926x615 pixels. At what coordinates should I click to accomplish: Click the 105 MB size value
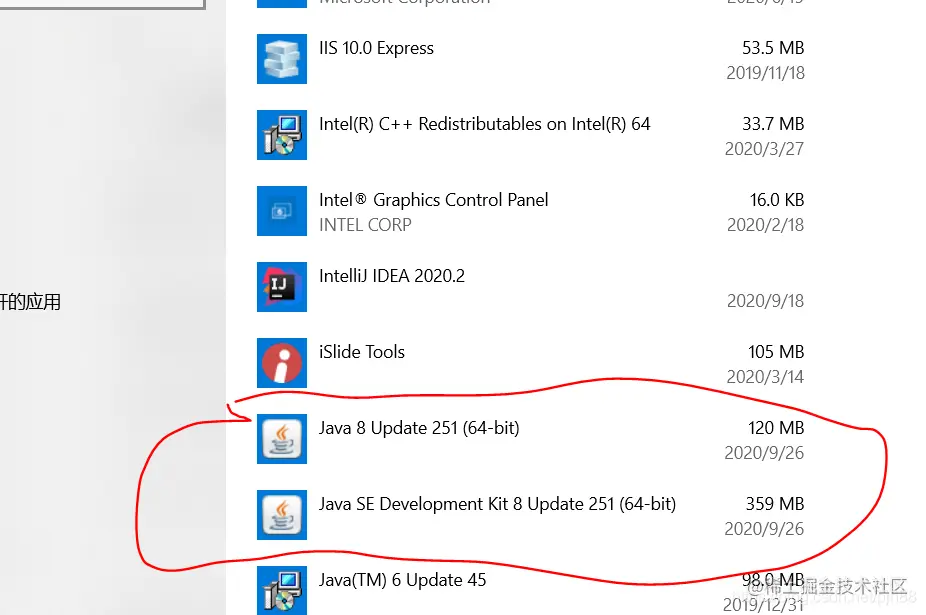pyautogui.click(x=776, y=352)
